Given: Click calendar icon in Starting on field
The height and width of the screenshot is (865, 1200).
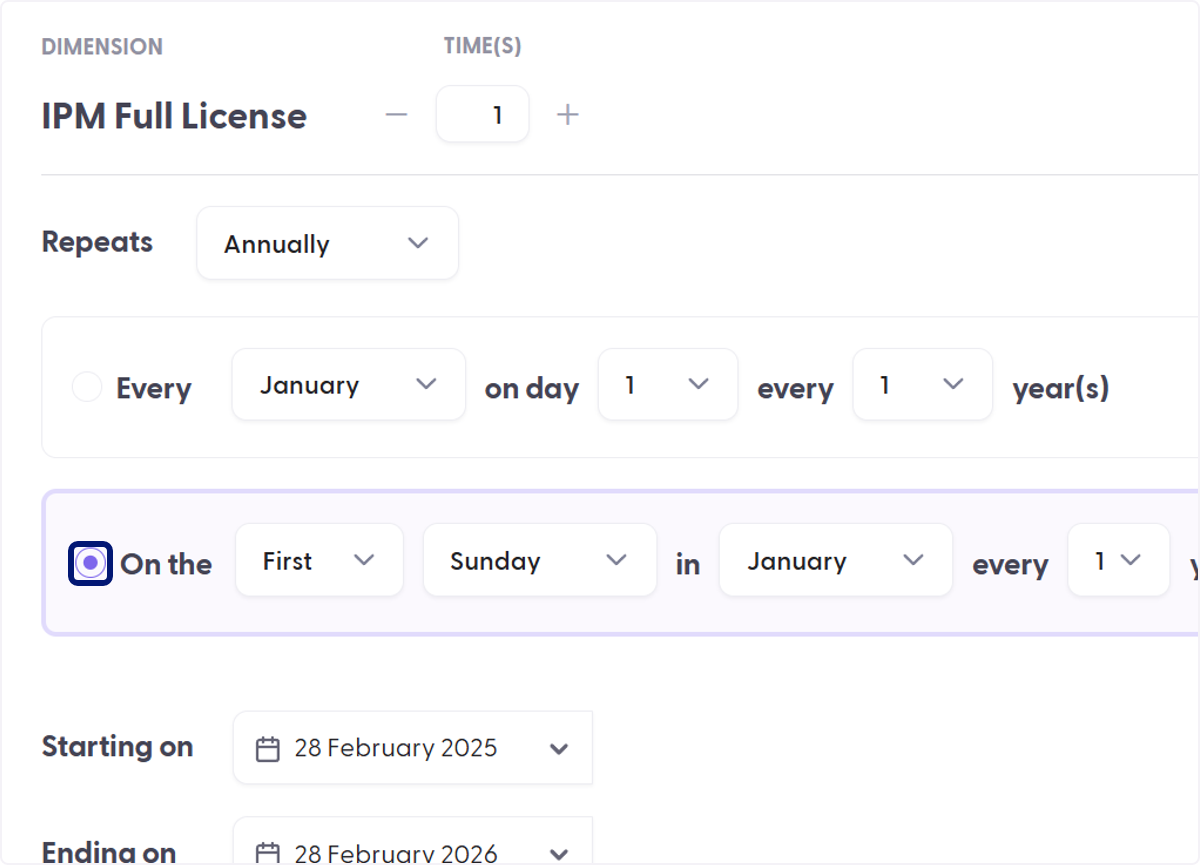Looking at the screenshot, I should pos(268,749).
